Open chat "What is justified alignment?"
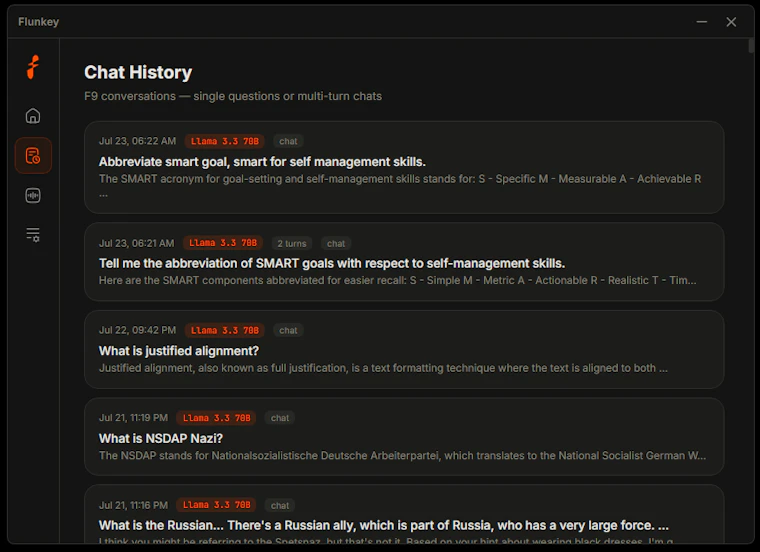The image size is (760, 552). (404, 349)
